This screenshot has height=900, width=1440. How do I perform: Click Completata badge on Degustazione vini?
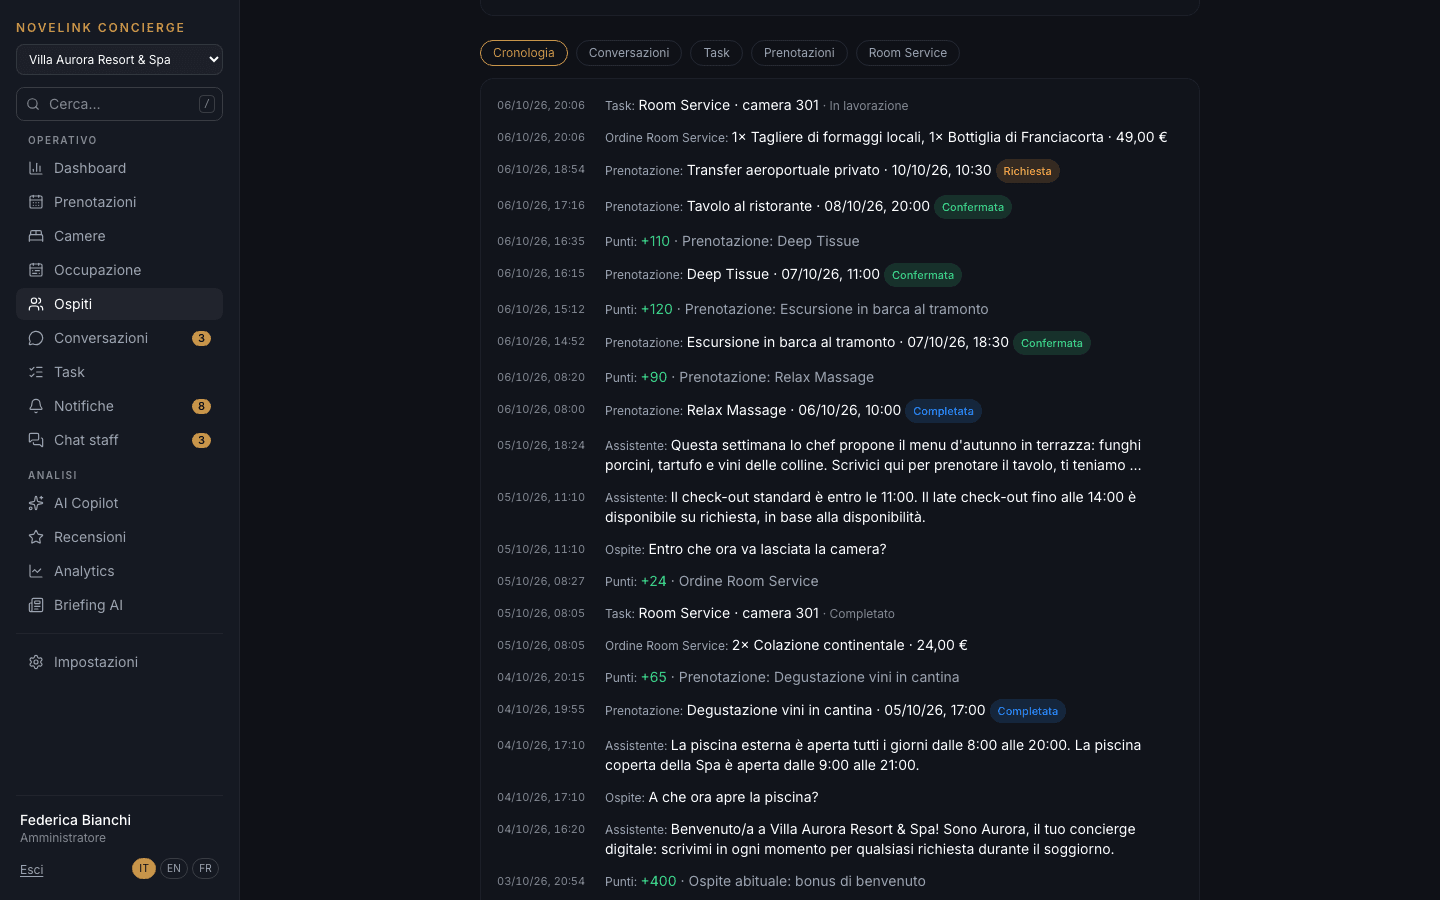[x=1027, y=711]
